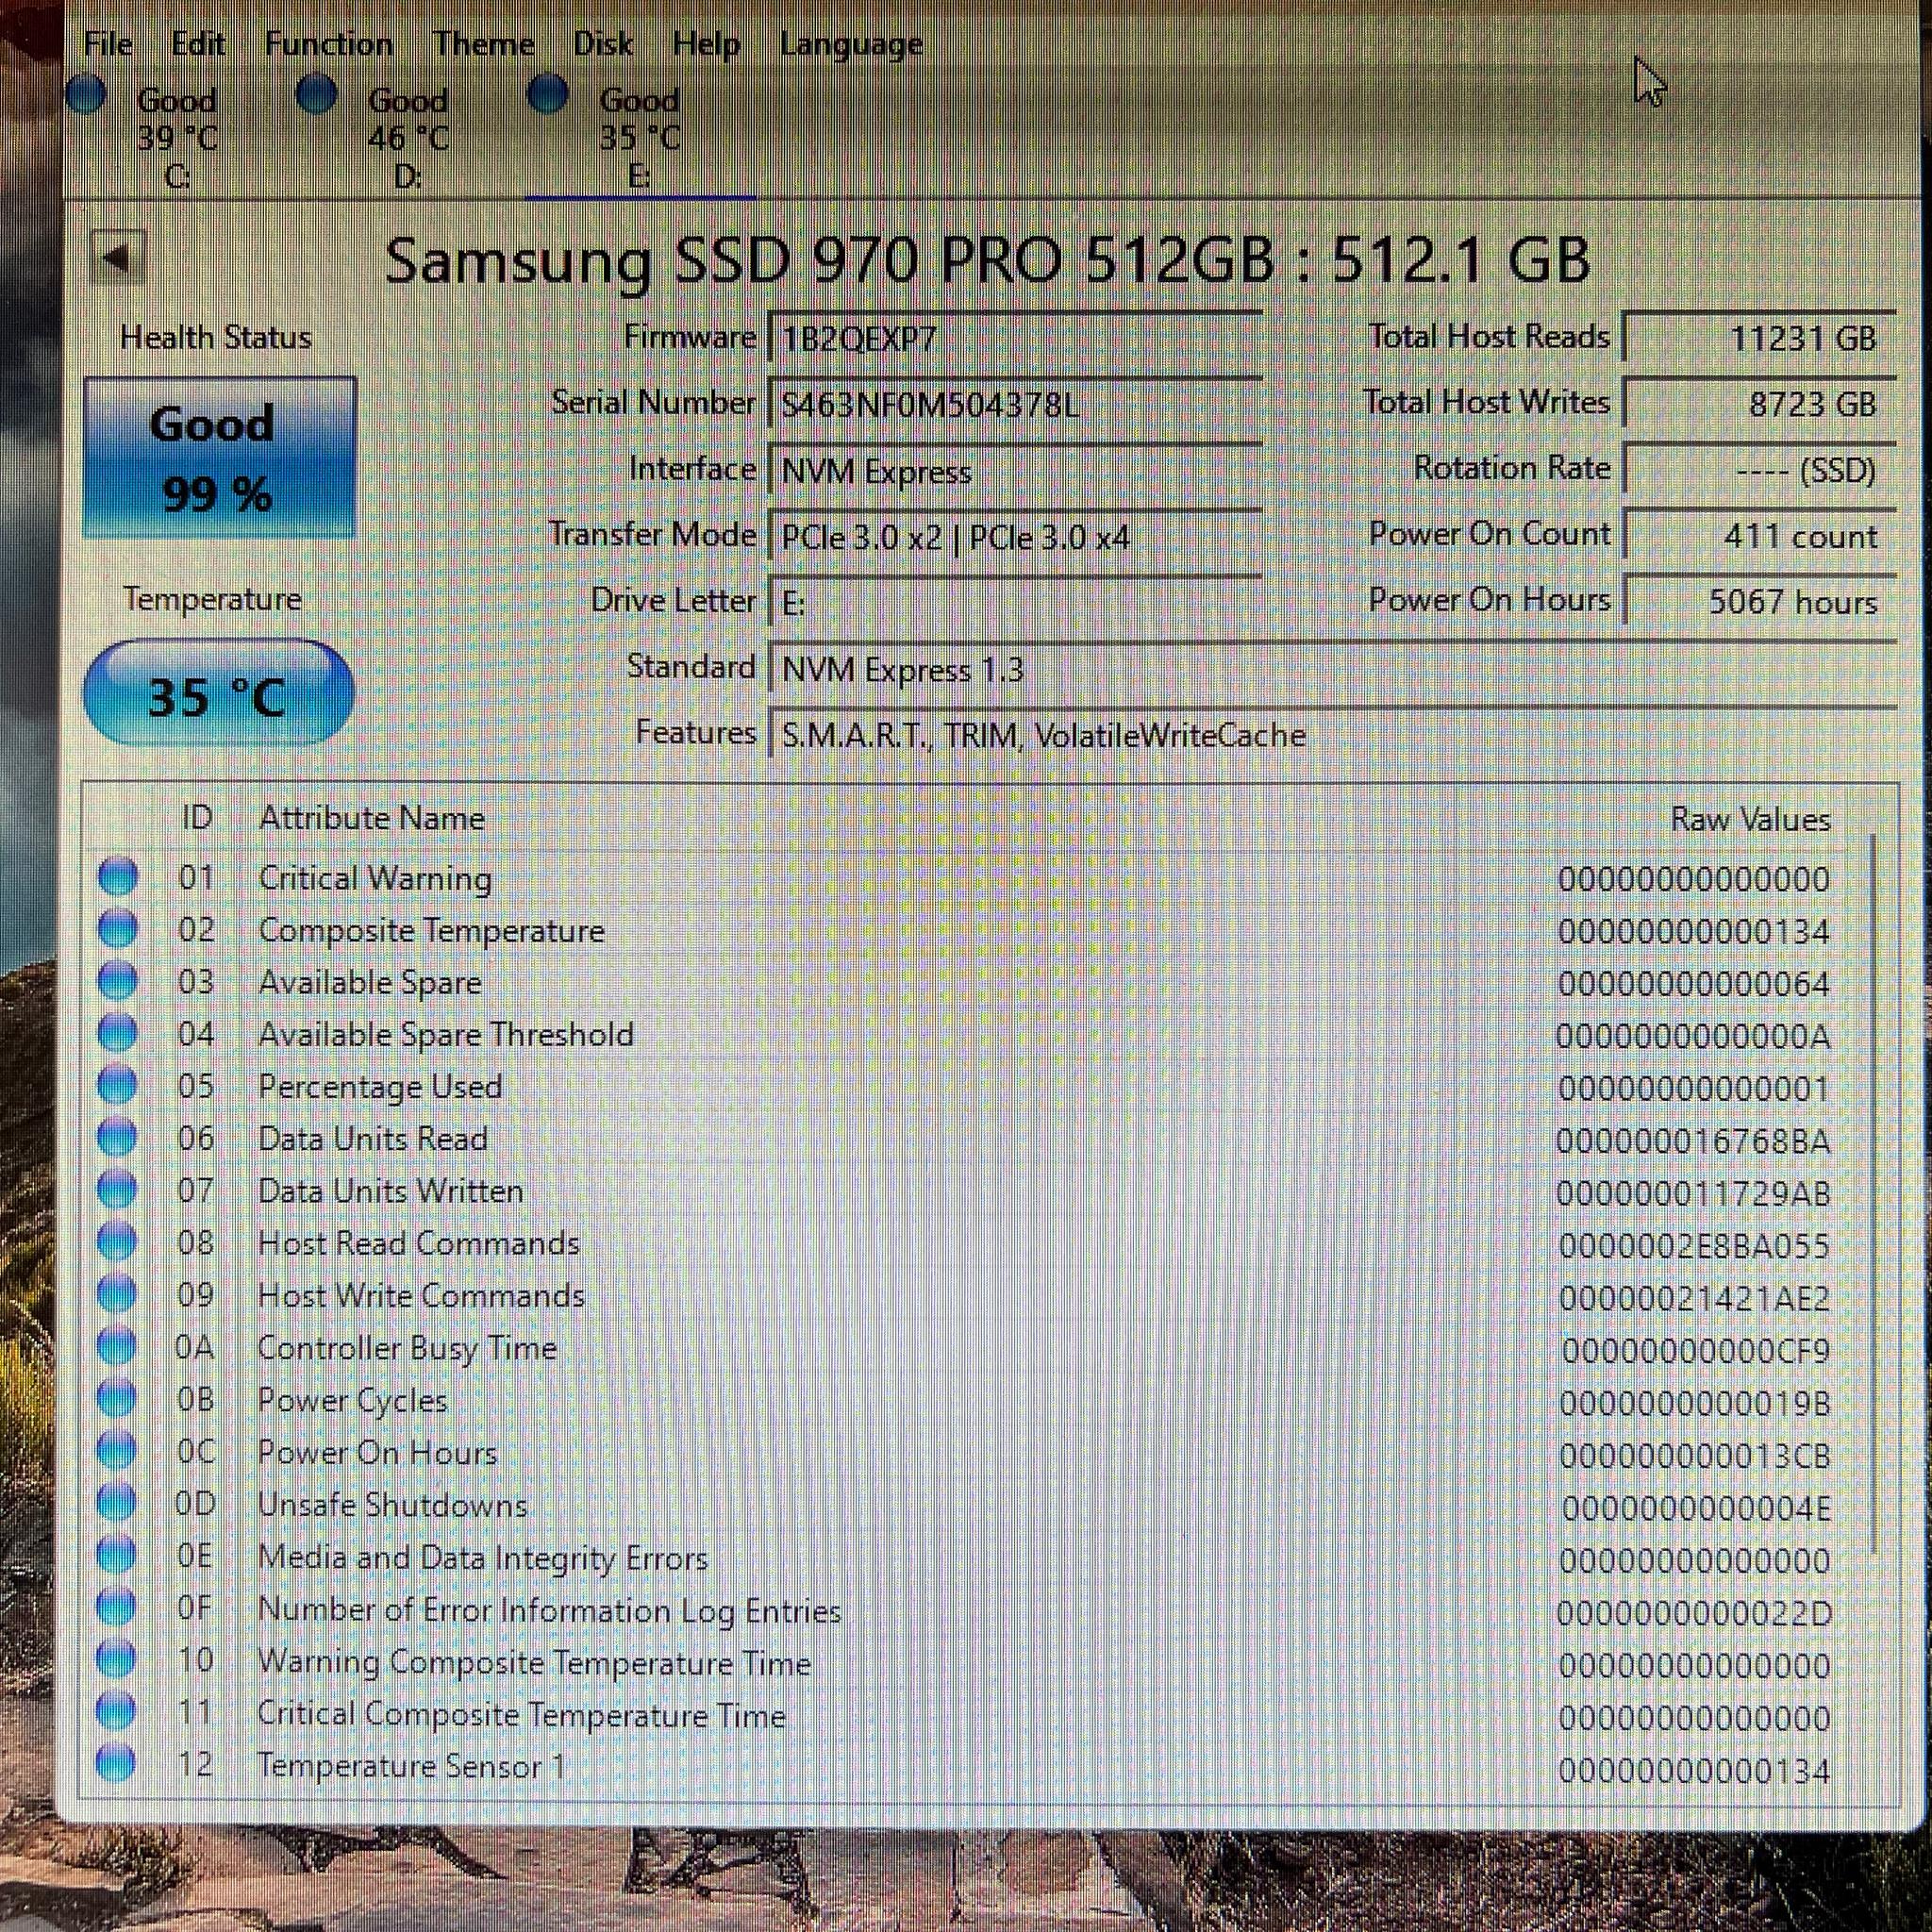Click the Features S.M.A.R.T., TRIM field
Image resolution: width=1932 pixels, height=1932 pixels.
[1332, 735]
